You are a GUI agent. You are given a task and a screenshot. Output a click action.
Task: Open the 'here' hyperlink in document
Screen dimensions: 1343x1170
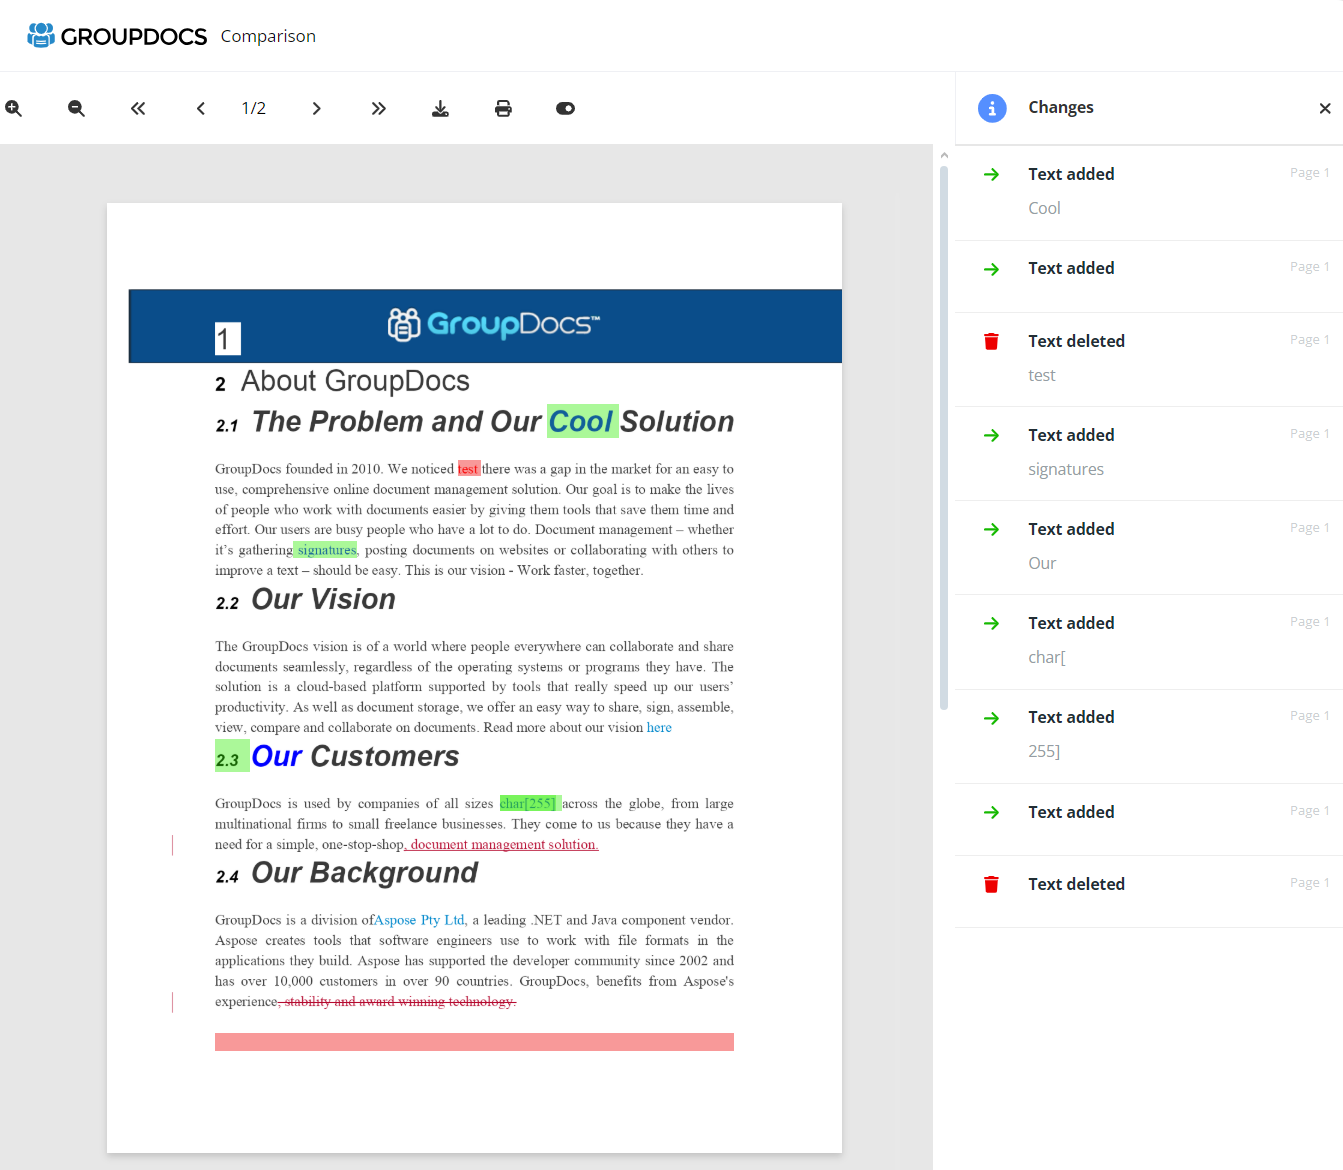[659, 727]
